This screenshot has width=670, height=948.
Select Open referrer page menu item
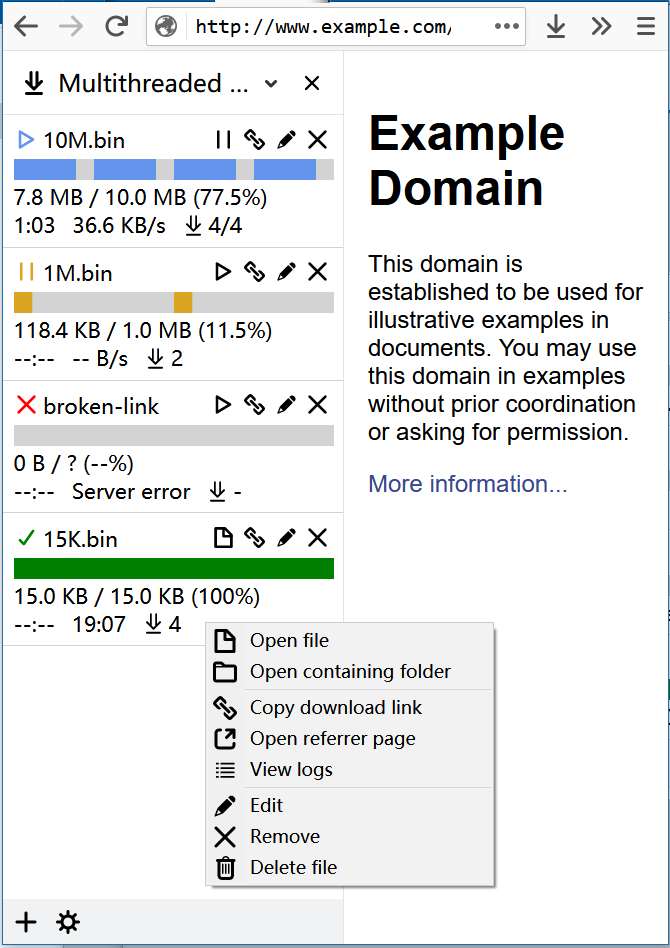pyautogui.click(x=350, y=738)
